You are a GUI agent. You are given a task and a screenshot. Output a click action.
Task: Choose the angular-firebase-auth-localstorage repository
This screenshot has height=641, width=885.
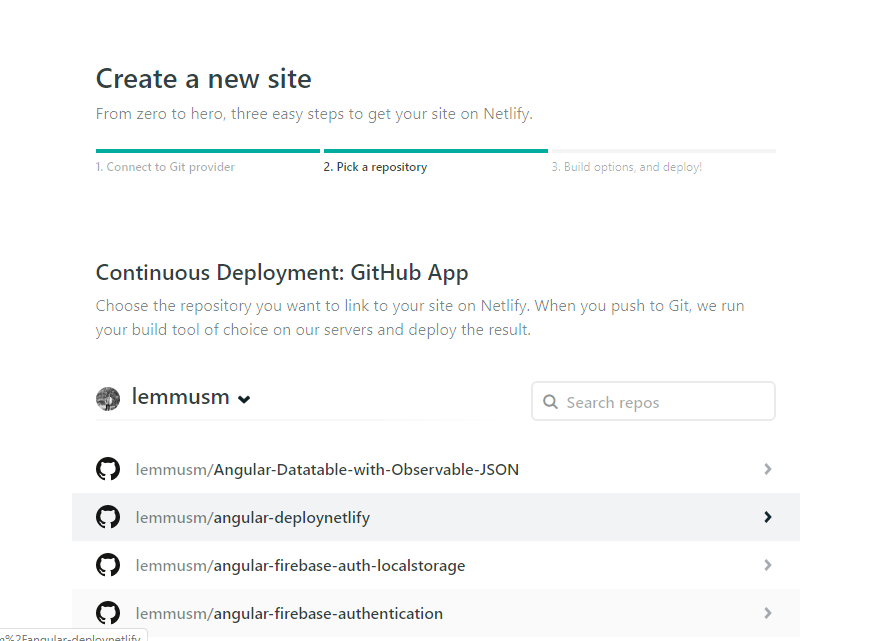pos(300,565)
